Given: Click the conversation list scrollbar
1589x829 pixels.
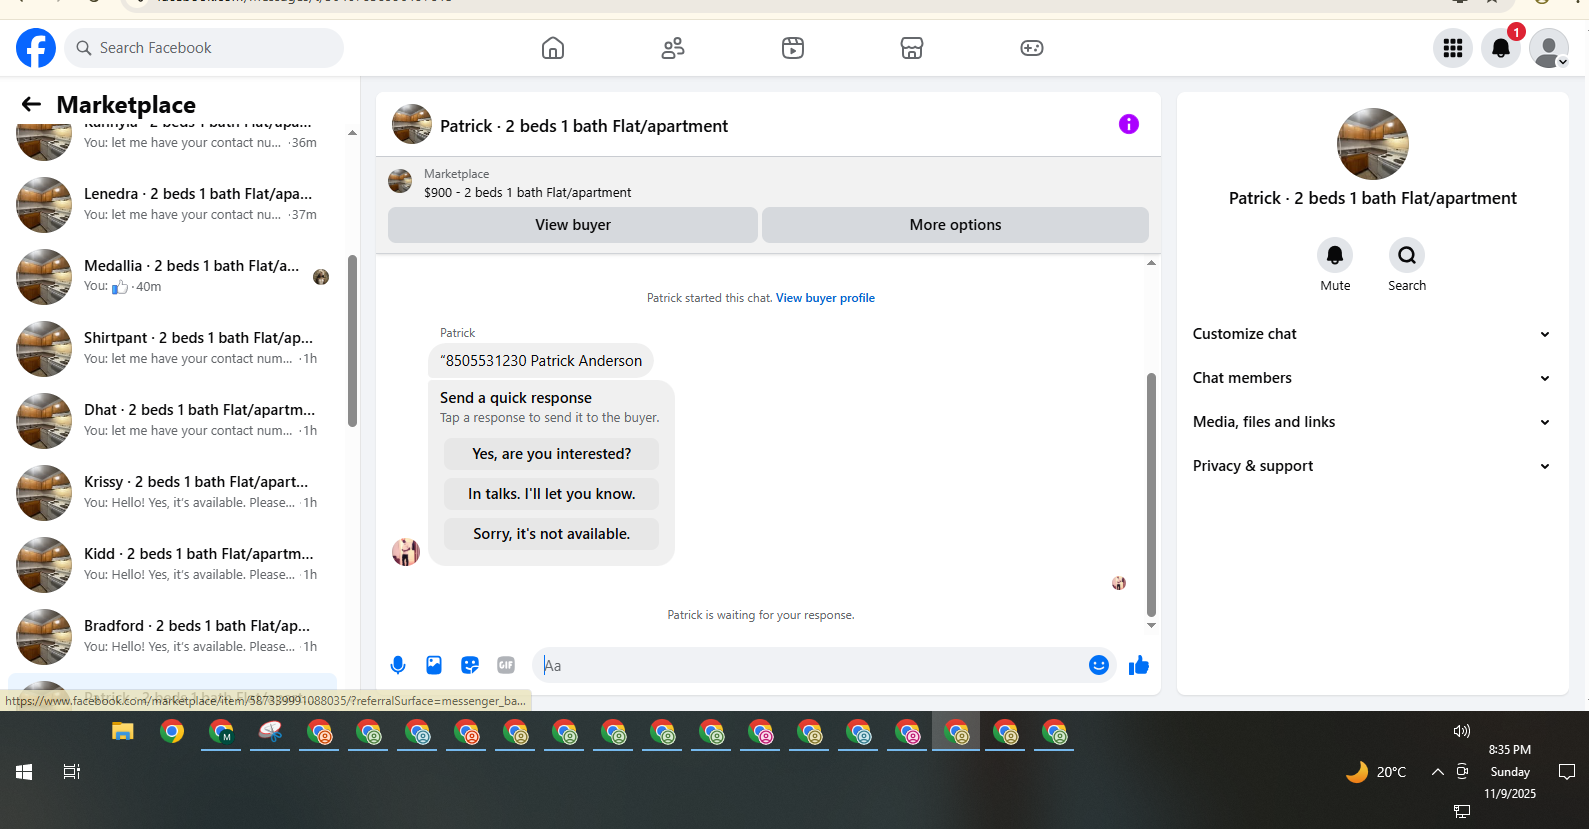Looking at the screenshot, I should (352, 340).
